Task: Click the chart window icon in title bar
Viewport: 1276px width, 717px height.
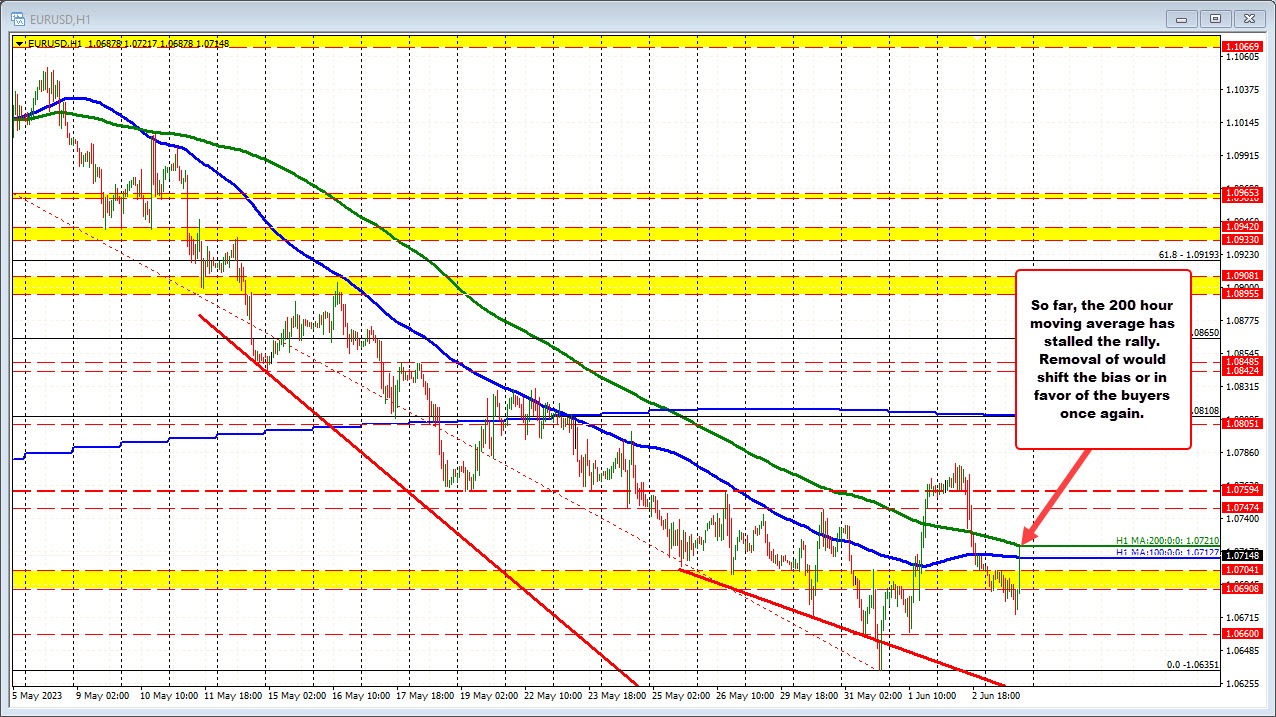Action: (16, 17)
